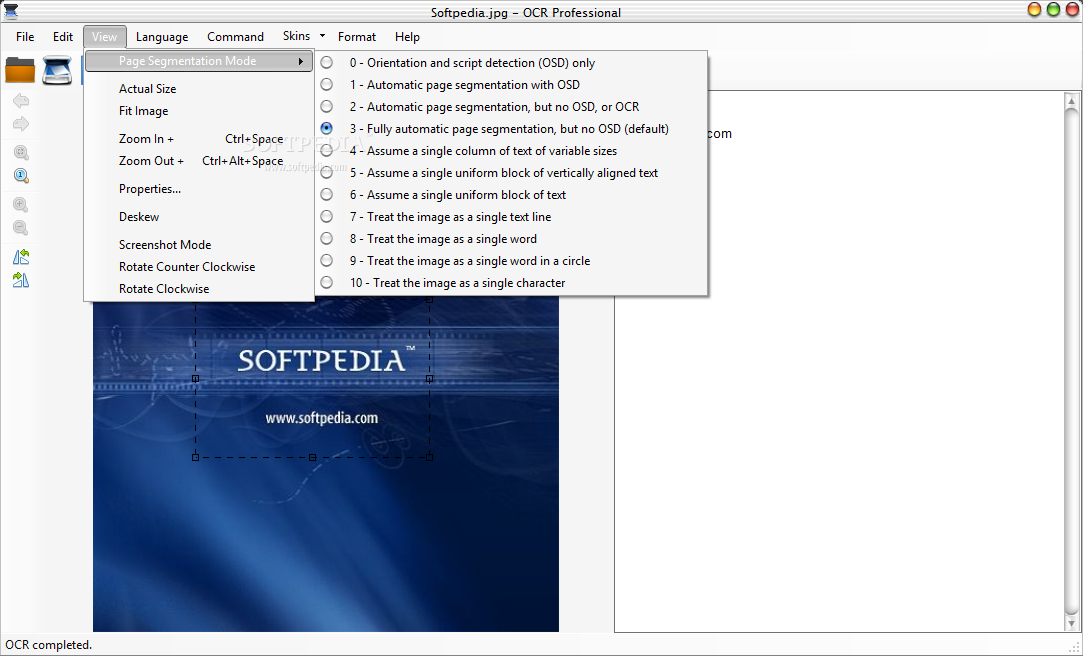The image size is (1083, 656).
Task: Choose Deskew from the View menu
Action: pyautogui.click(x=199, y=217)
